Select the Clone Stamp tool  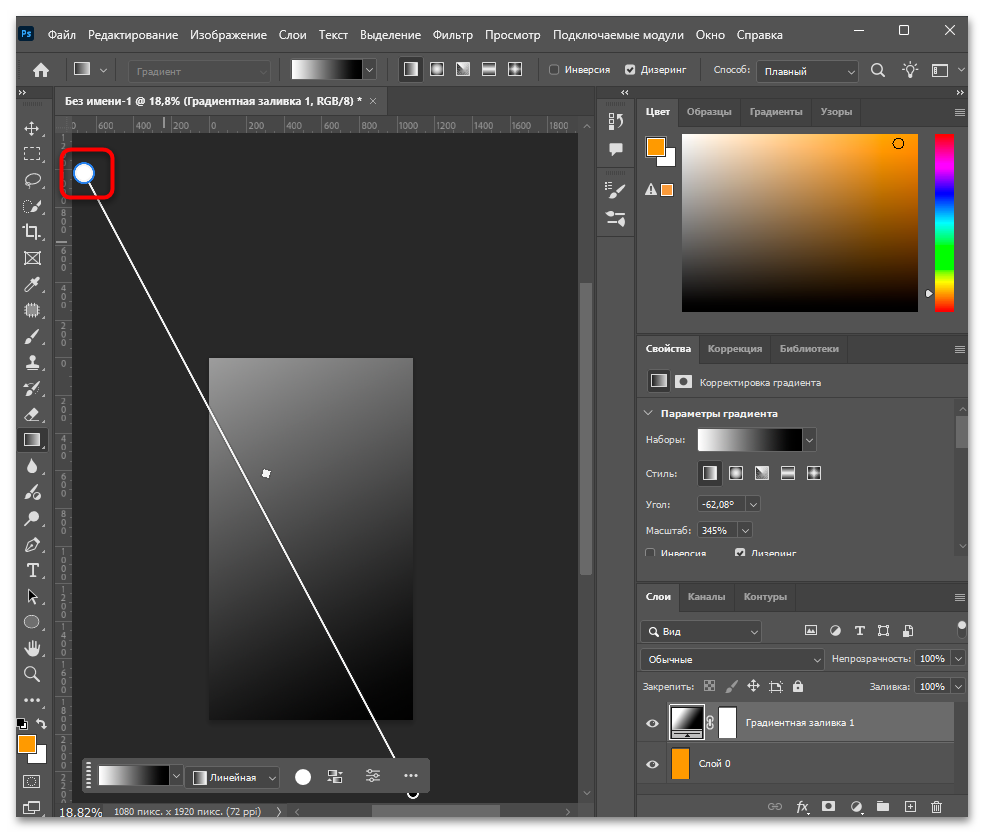pos(32,362)
